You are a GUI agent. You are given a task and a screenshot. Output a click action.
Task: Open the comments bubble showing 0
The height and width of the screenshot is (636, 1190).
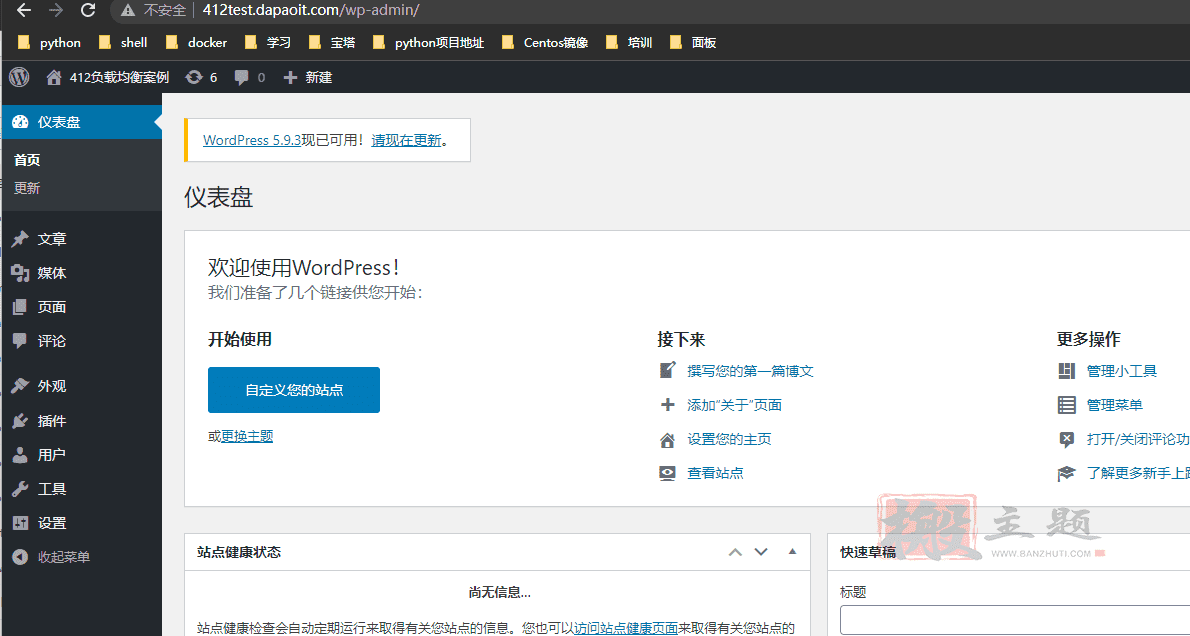(250, 77)
